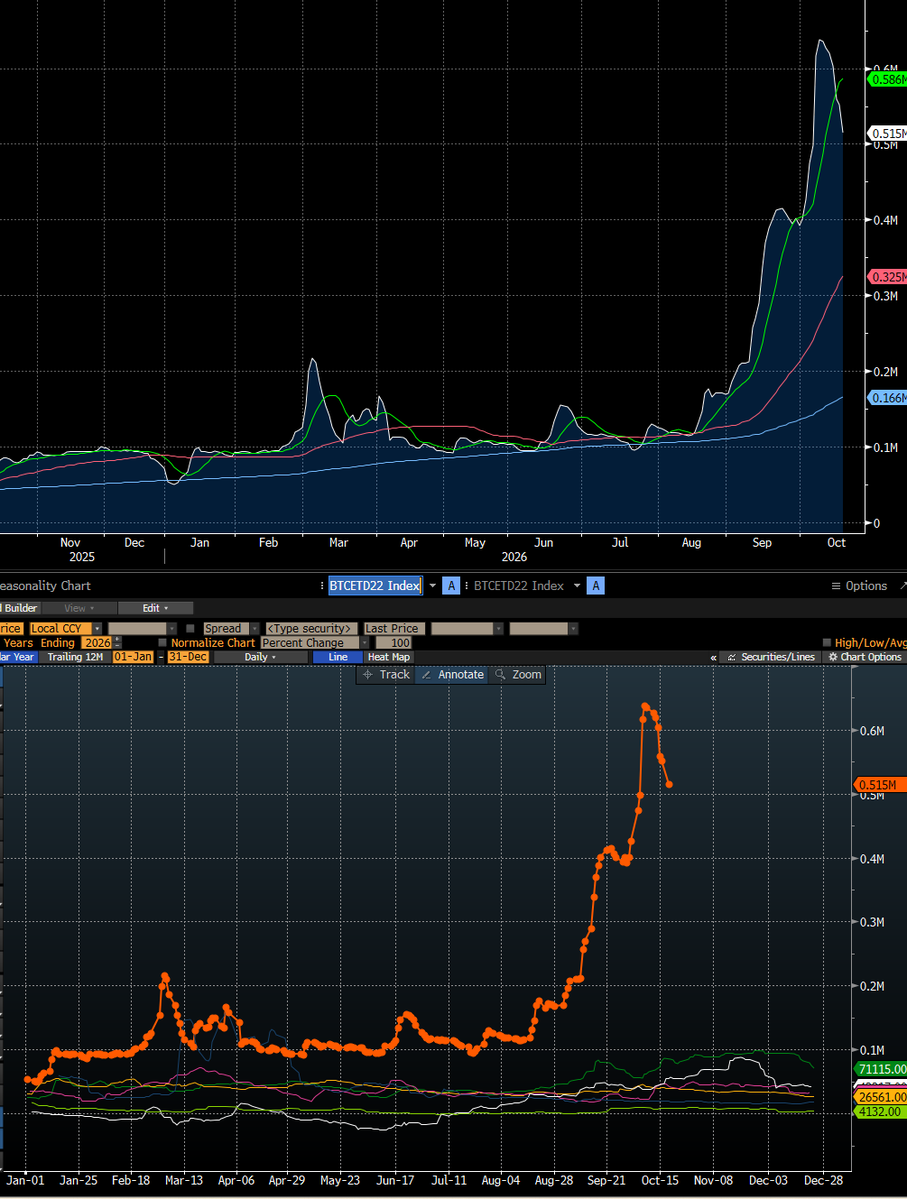
Task: Expand the dropdown arrow after second BTCETD22 Index
Action: [x=577, y=586]
